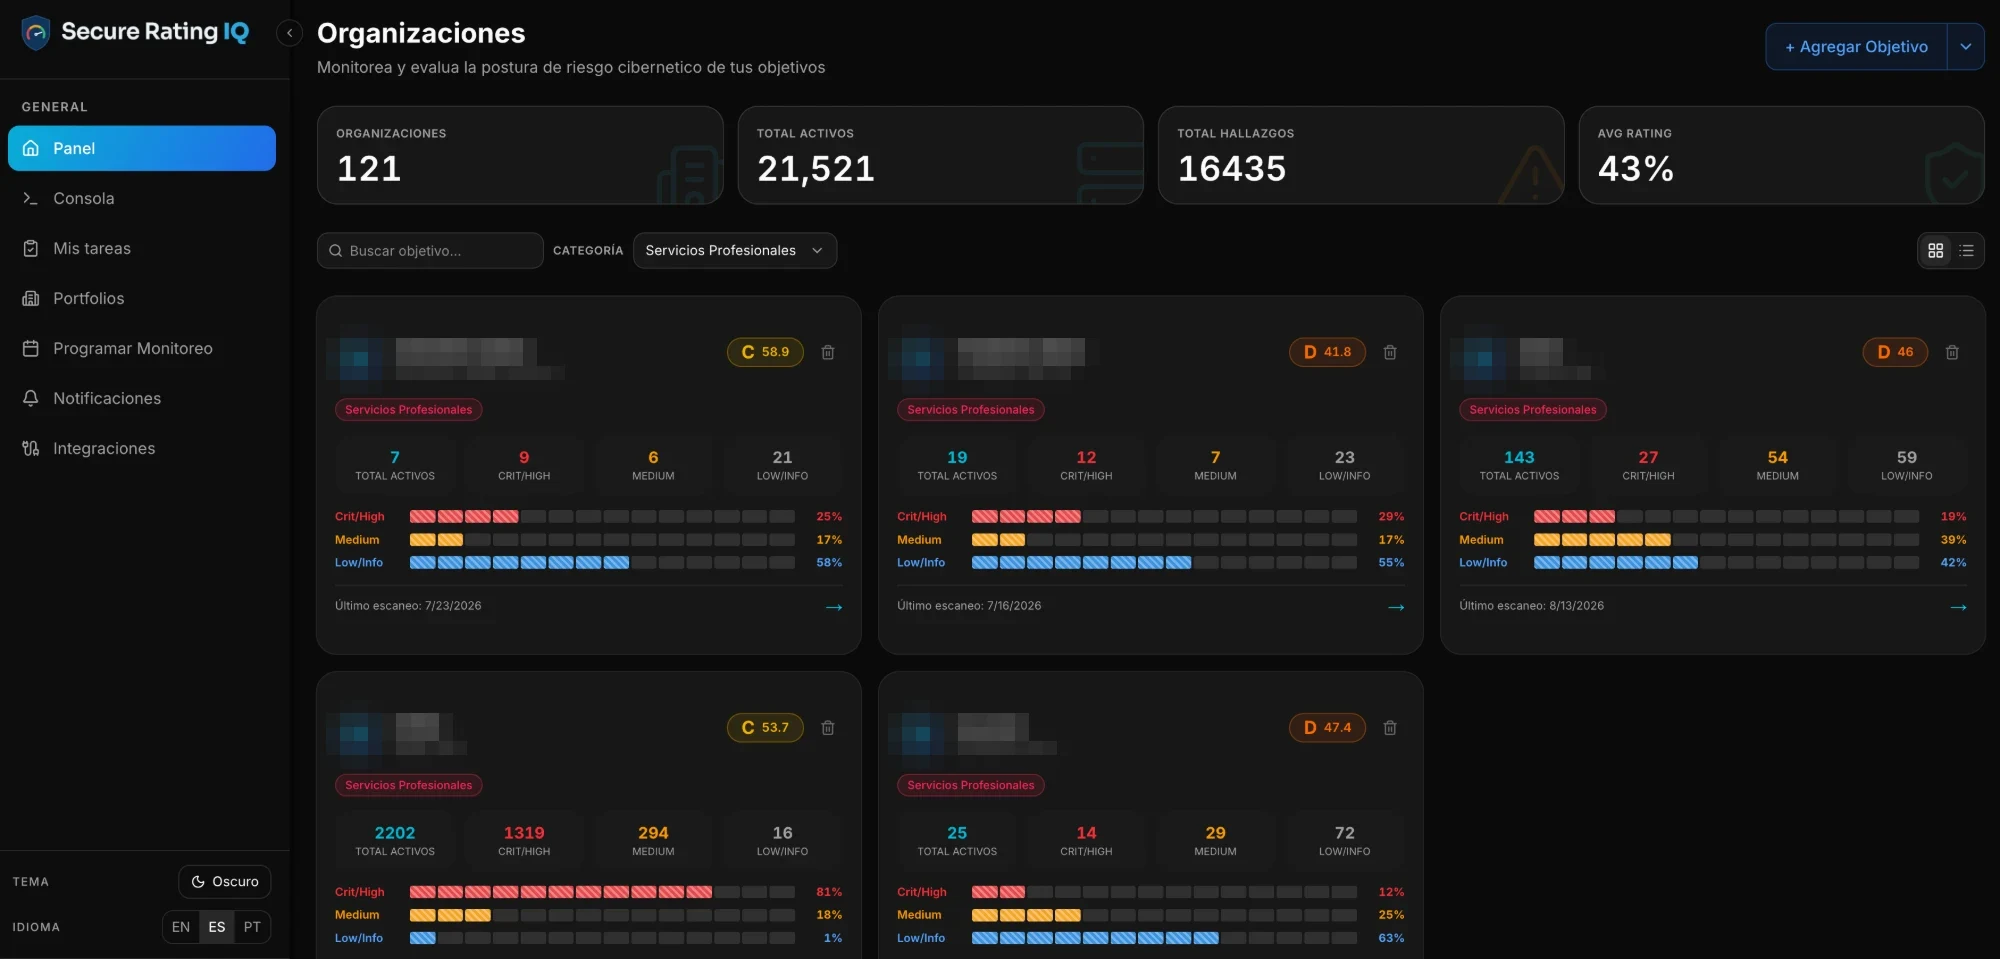
Task: Click the Notificaciones bell icon
Action: (x=31, y=398)
